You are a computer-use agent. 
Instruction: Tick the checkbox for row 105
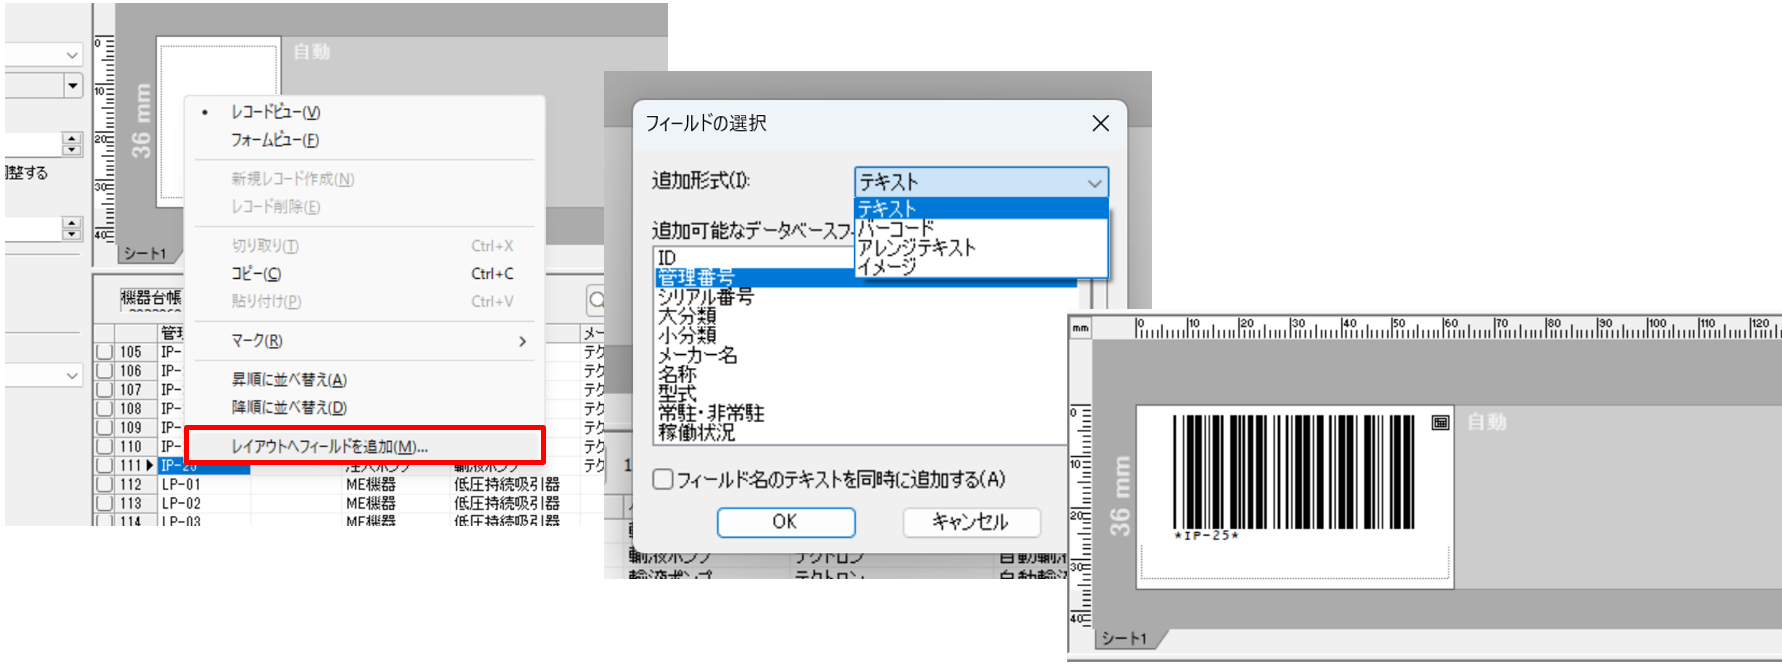104,352
